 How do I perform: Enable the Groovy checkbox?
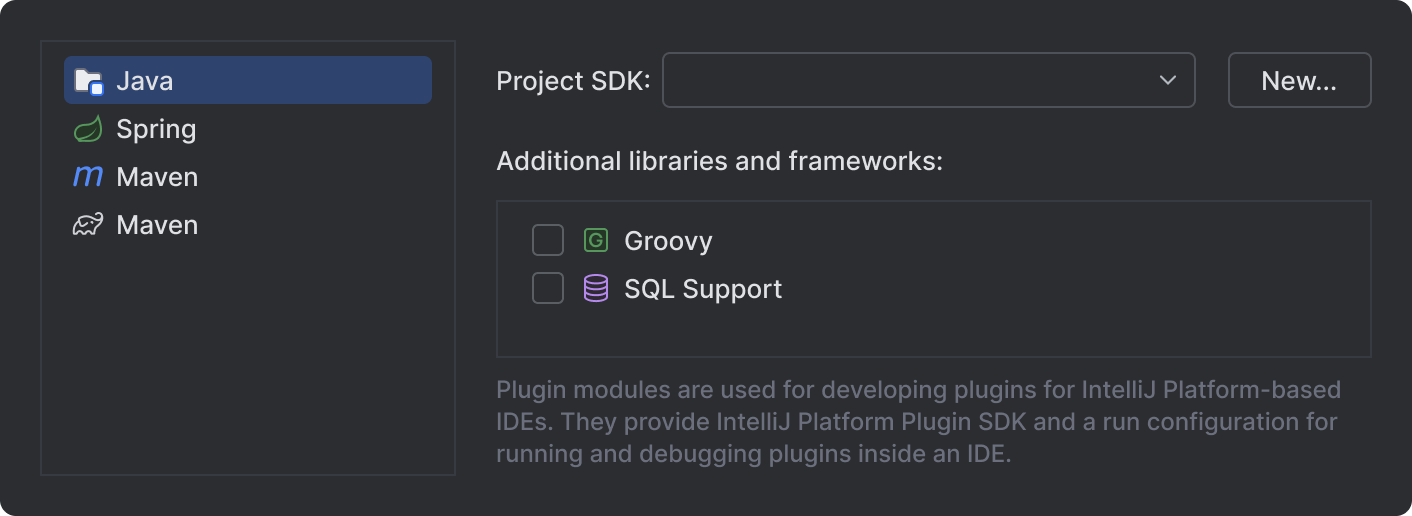click(548, 241)
